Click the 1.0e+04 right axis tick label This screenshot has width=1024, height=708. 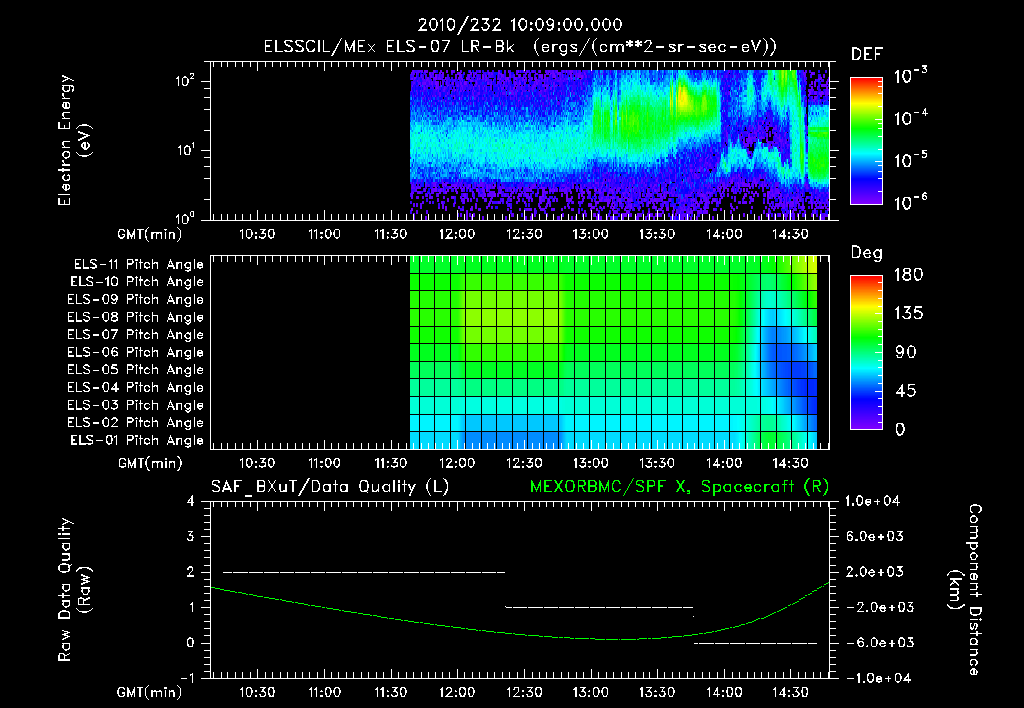tap(872, 501)
